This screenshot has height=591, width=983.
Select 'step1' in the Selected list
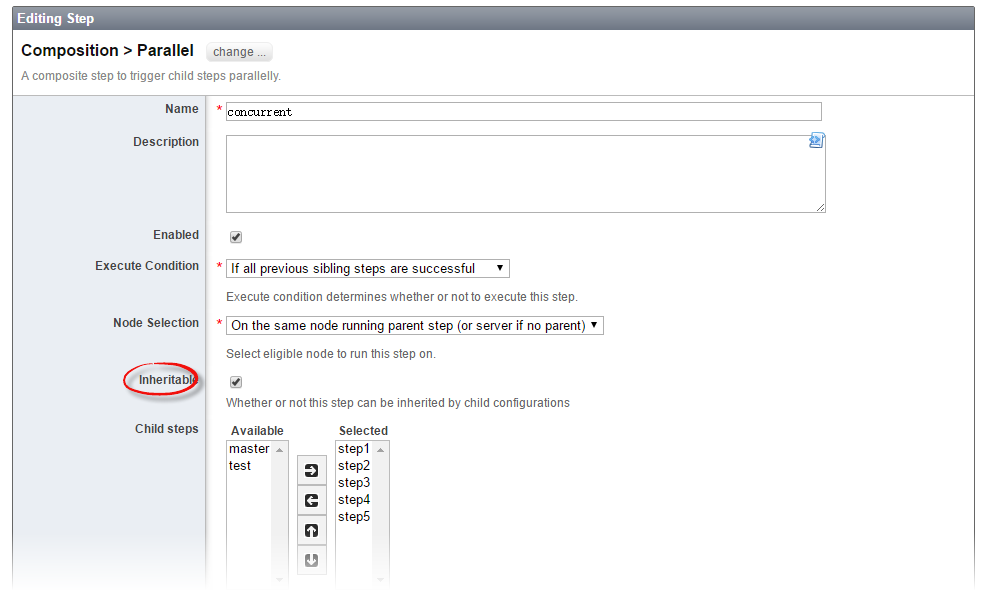point(354,449)
